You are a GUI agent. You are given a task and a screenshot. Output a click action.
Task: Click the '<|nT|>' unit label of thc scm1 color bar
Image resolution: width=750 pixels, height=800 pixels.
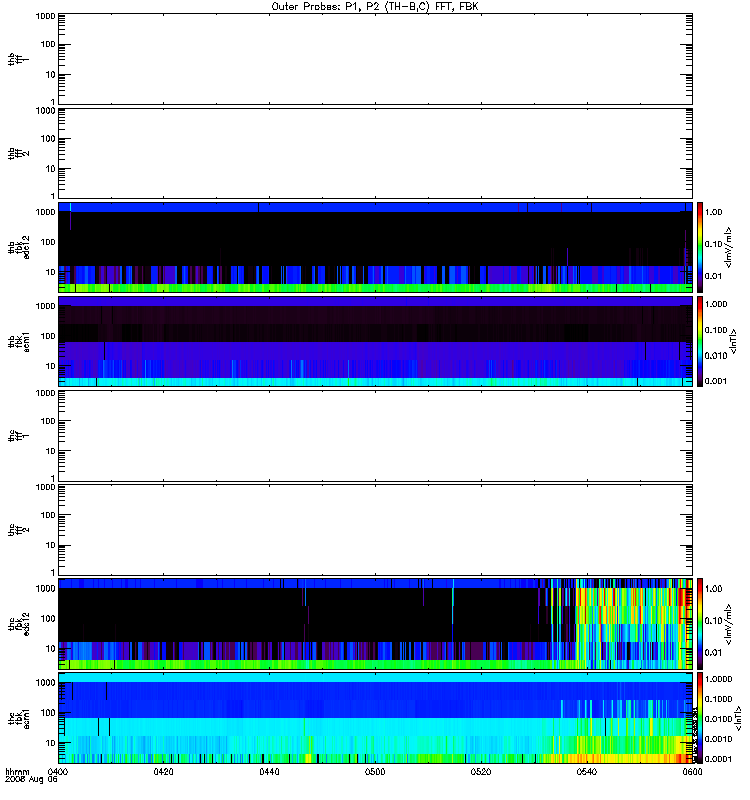click(x=737, y=717)
